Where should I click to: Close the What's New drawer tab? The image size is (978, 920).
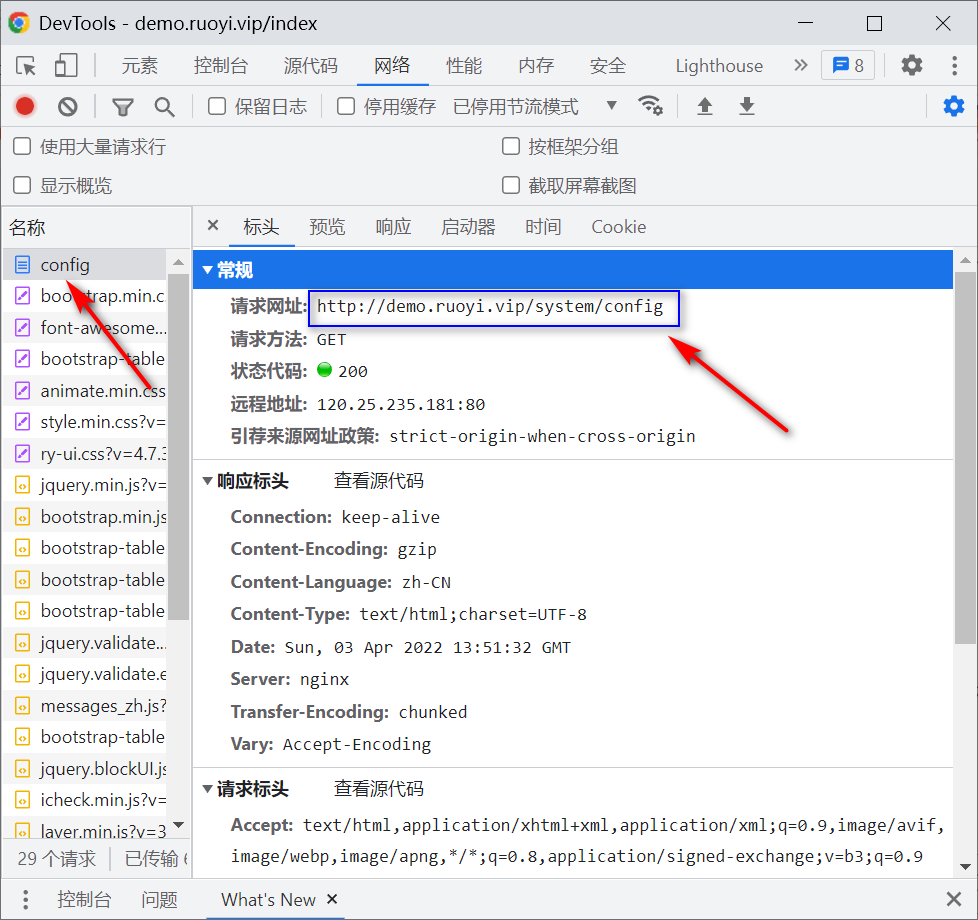coord(332,899)
